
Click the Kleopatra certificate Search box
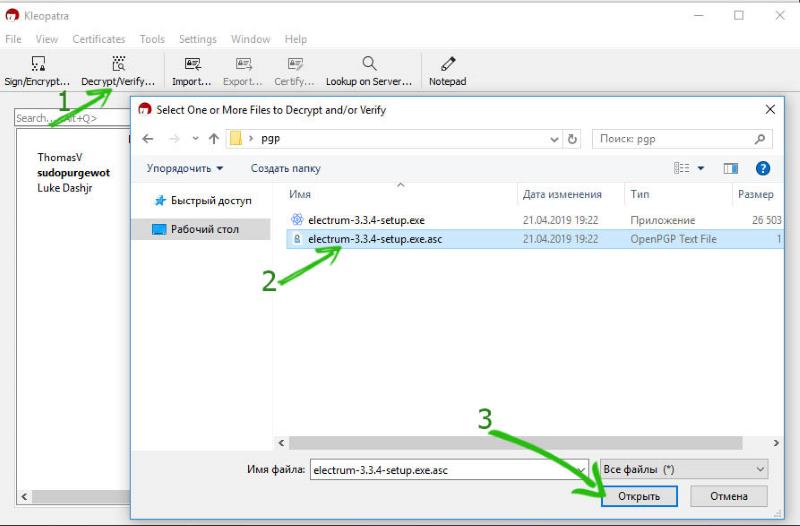(72, 118)
